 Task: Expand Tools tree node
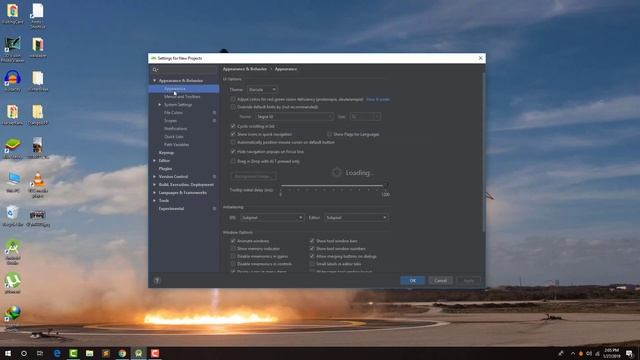point(154,201)
